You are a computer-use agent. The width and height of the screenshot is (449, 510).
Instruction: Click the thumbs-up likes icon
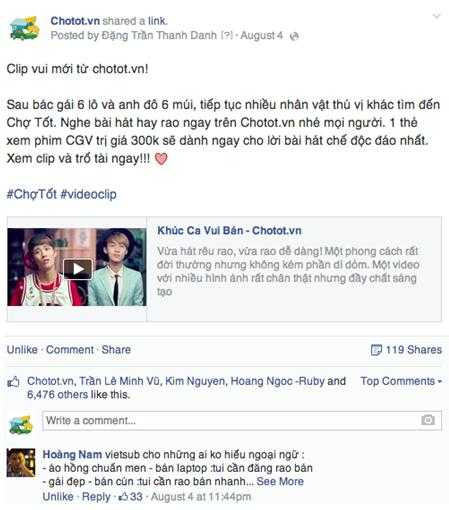14,382
